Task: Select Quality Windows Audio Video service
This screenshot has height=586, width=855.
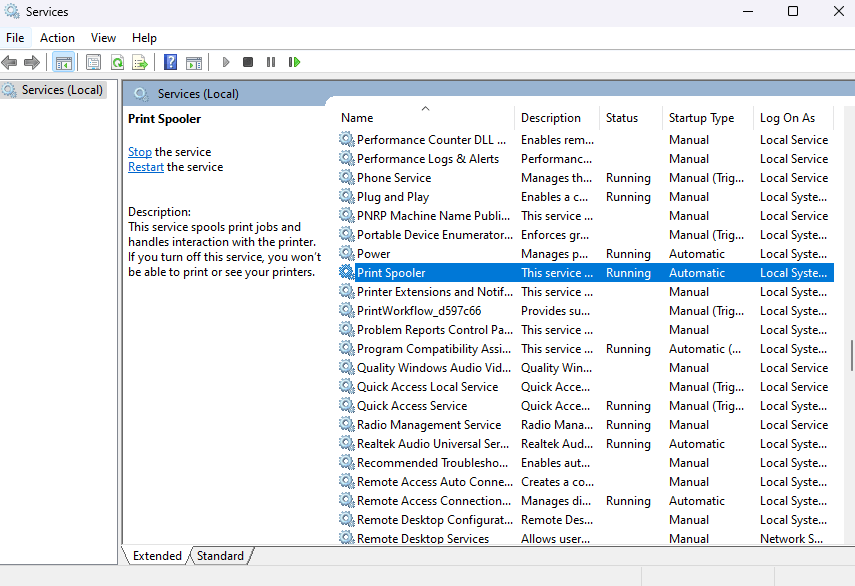Action: click(586, 368)
